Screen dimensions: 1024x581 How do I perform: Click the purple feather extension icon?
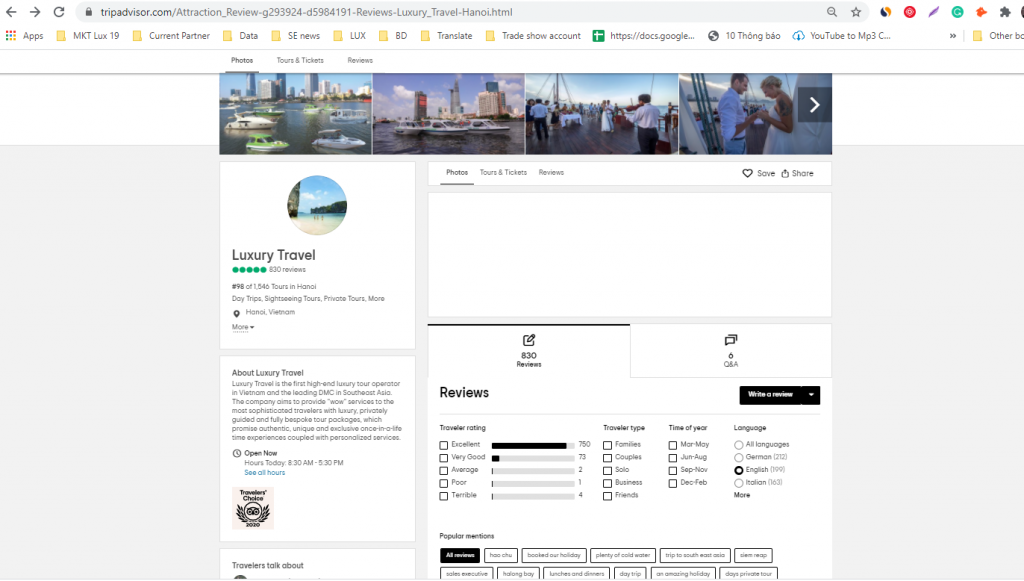point(934,12)
